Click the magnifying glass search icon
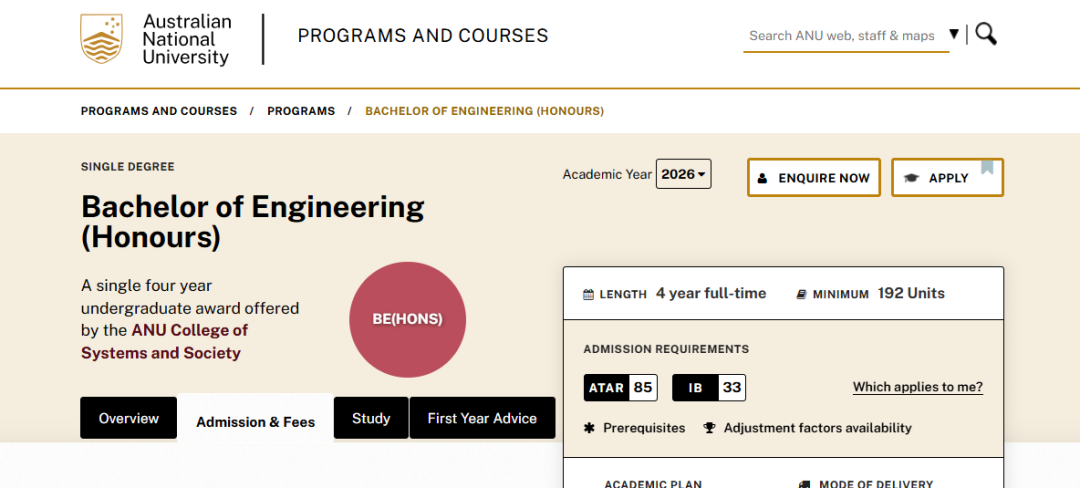The image size is (1080, 488). (986, 34)
